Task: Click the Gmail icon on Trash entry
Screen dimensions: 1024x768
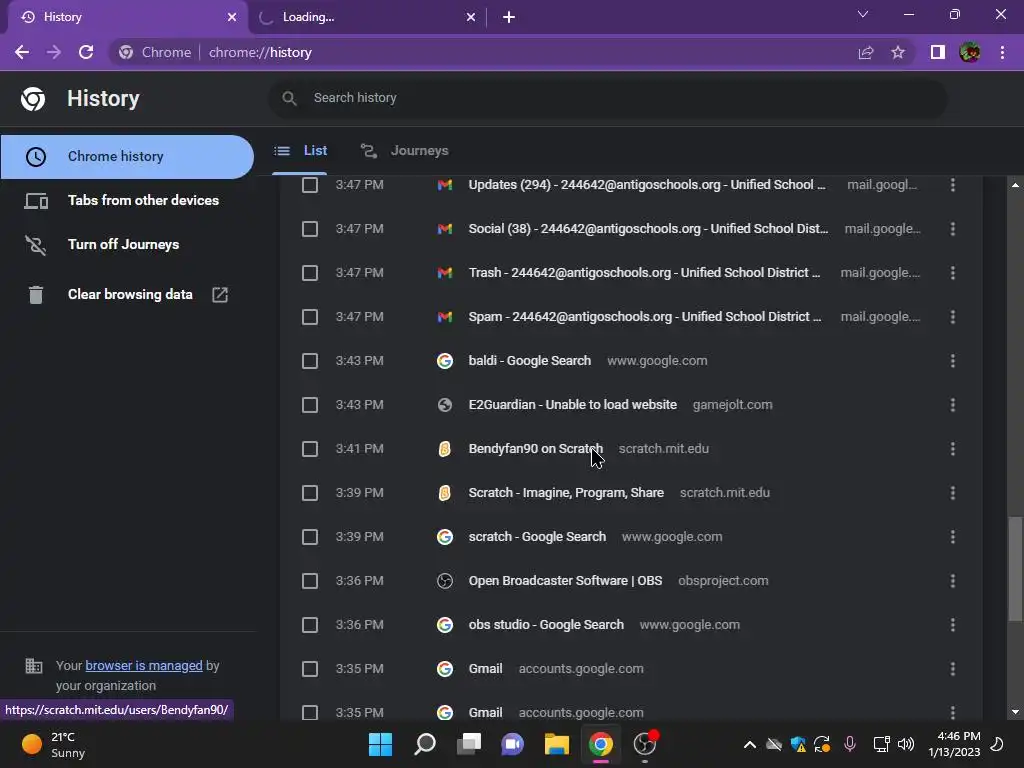Action: (445, 273)
